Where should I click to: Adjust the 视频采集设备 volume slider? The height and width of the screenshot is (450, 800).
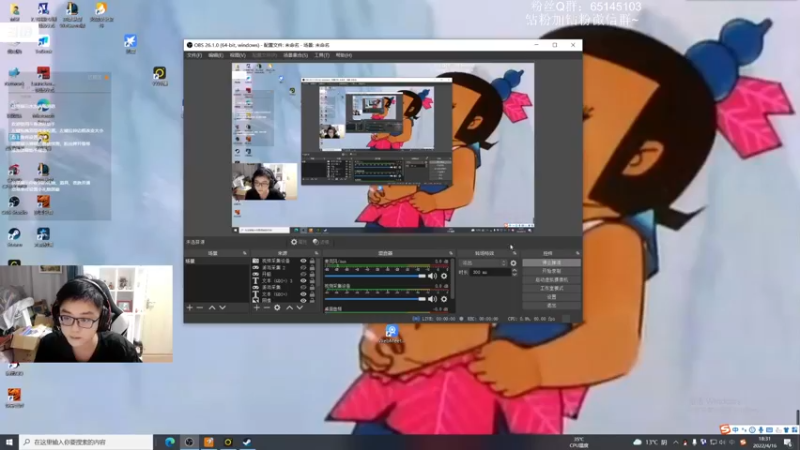click(375, 299)
